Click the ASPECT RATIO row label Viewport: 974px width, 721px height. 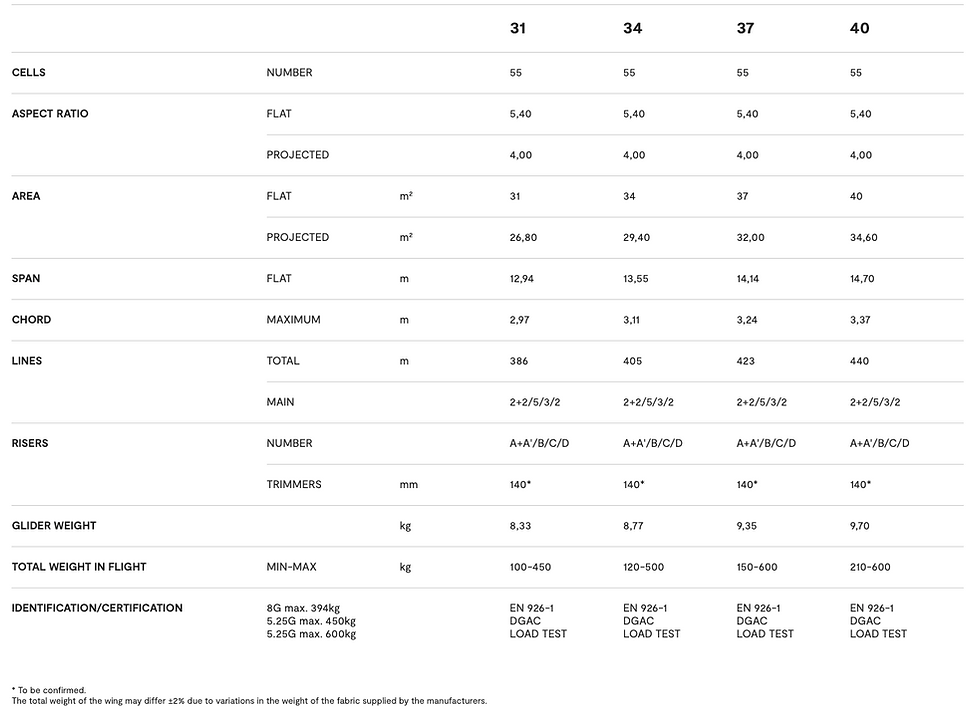click(x=50, y=114)
